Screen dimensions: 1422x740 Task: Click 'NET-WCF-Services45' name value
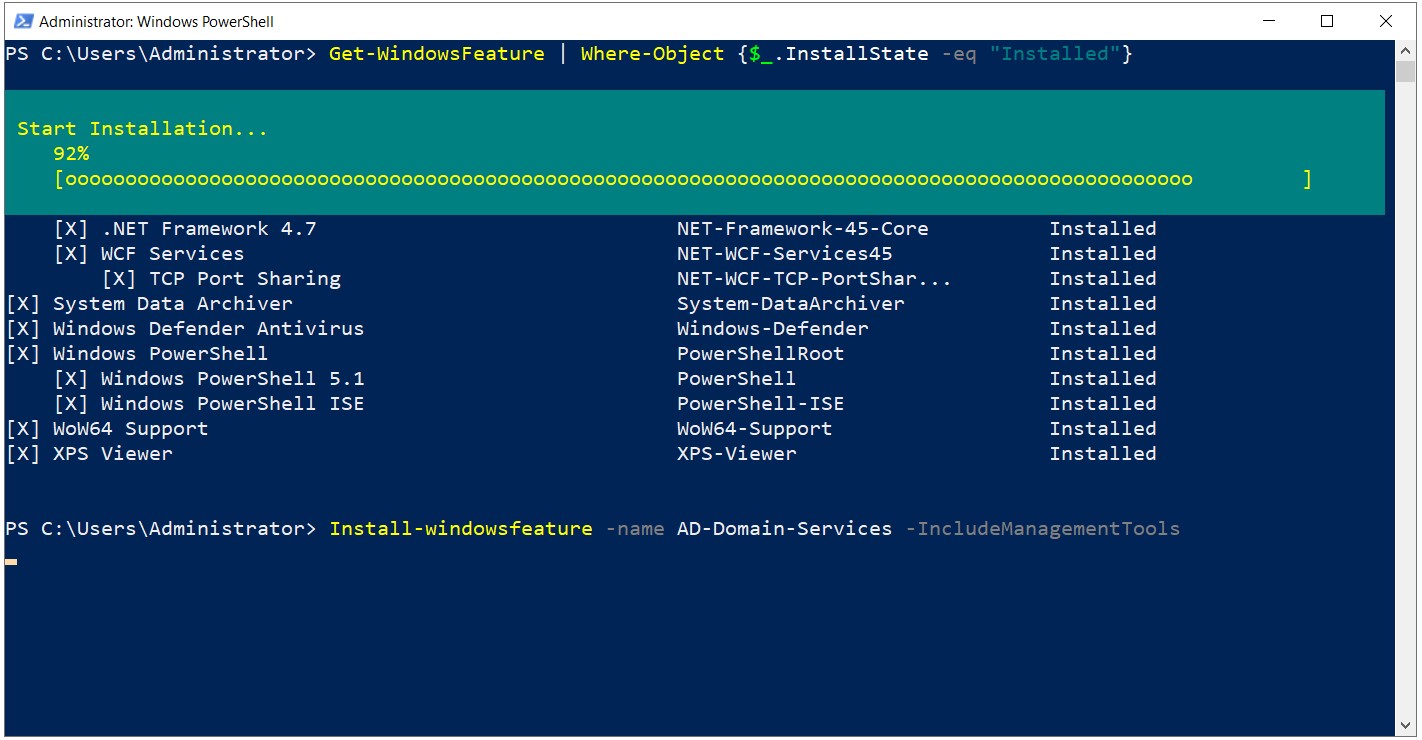[785, 254]
